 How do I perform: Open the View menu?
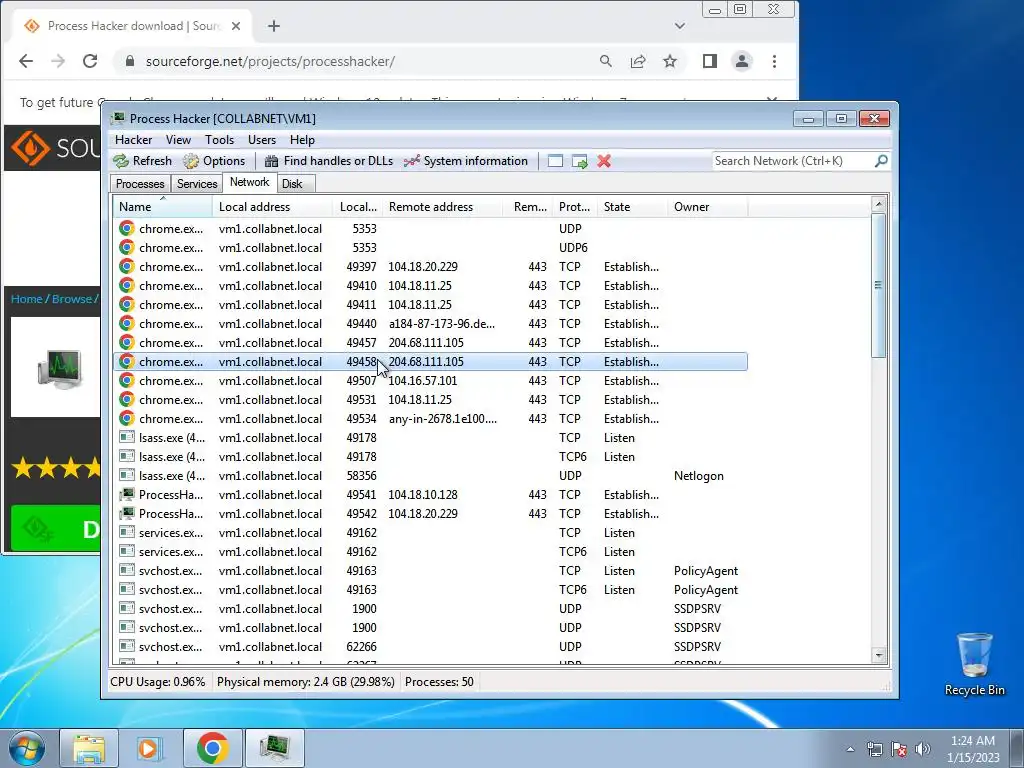pos(178,140)
